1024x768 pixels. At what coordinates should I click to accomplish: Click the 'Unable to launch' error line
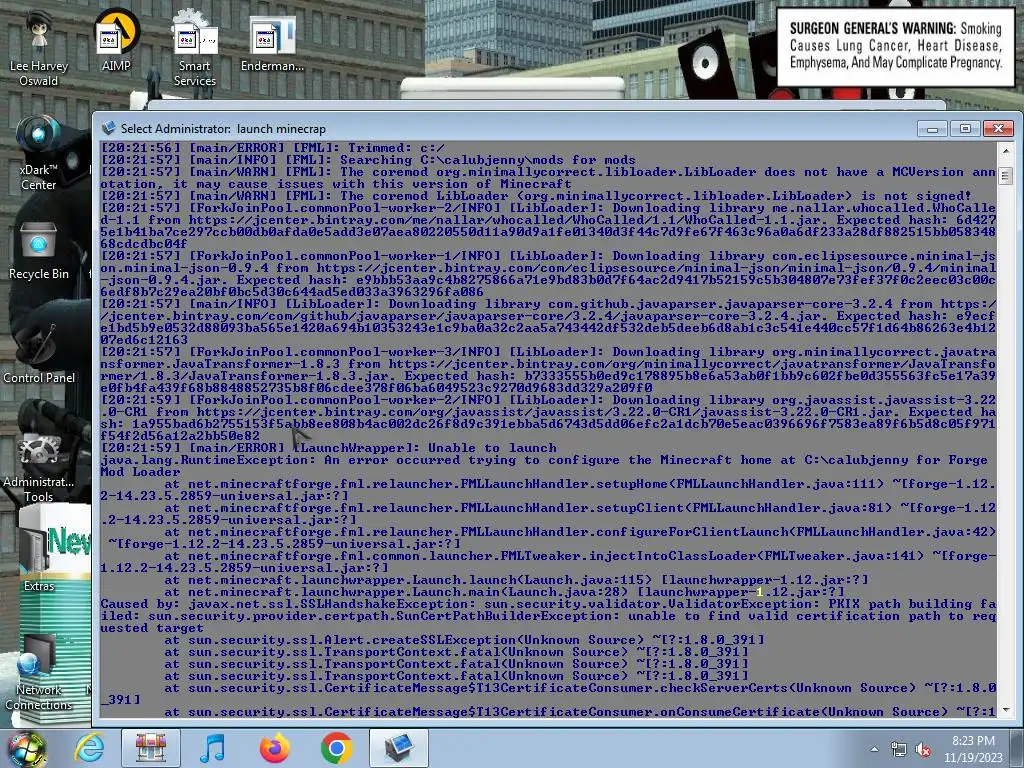coord(328,448)
